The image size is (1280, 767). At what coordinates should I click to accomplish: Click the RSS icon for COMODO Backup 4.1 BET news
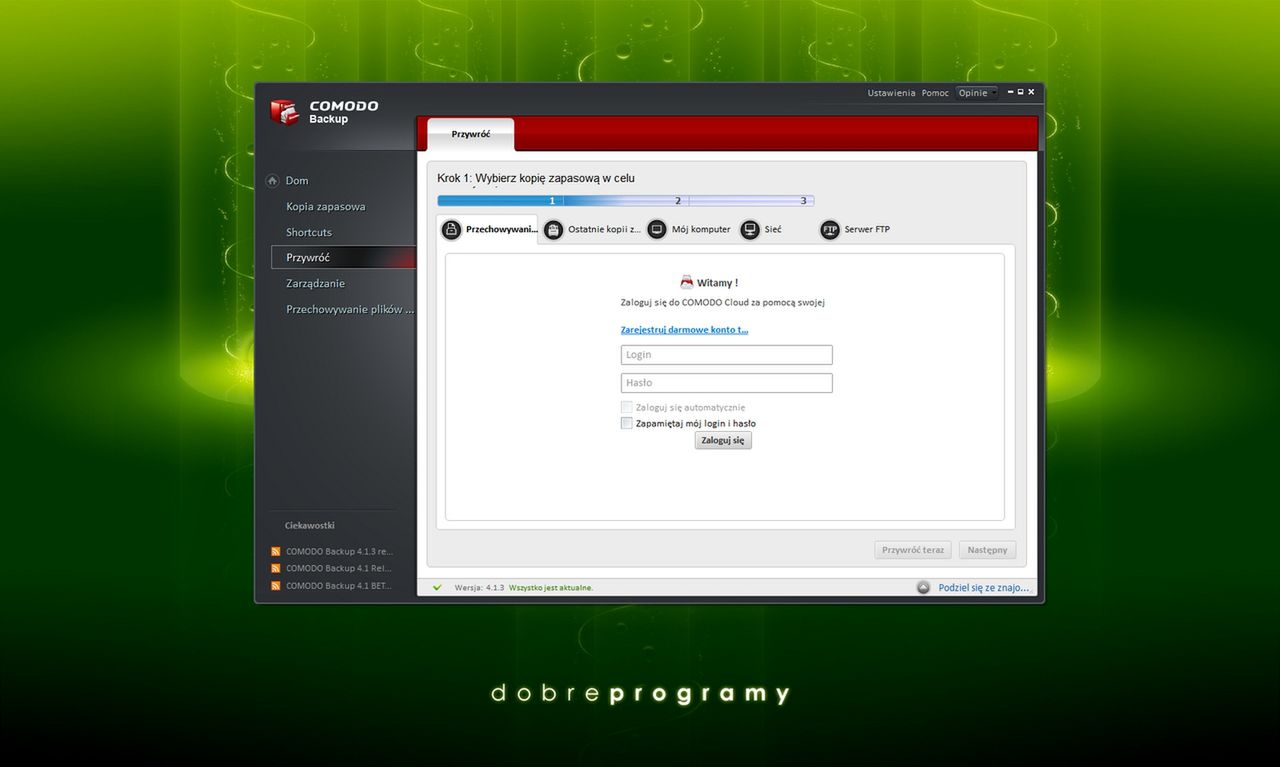pos(276,586)
